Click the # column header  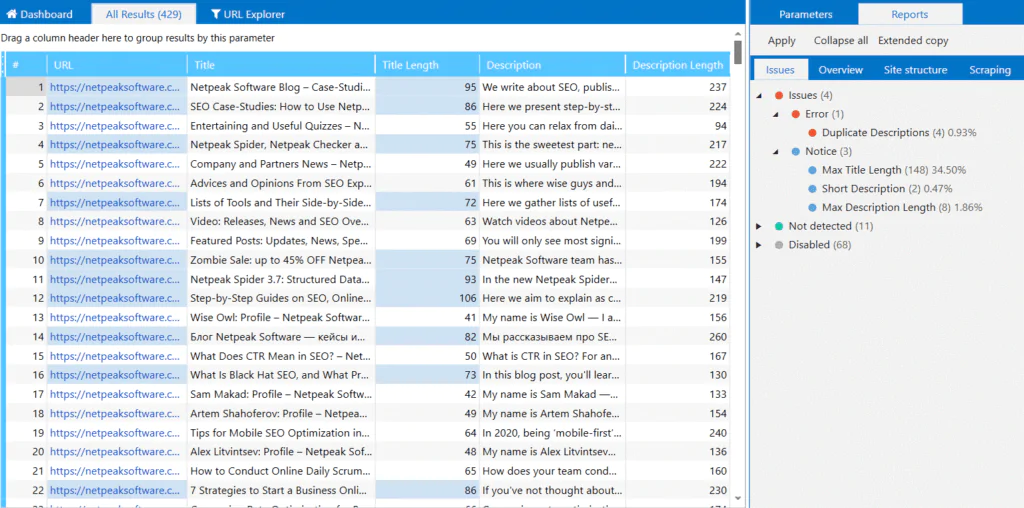26,65
